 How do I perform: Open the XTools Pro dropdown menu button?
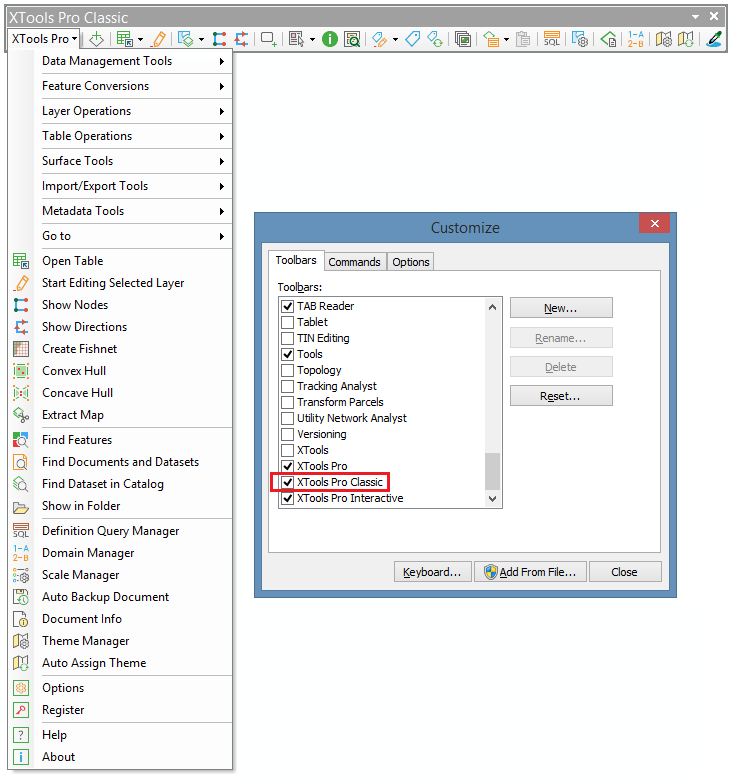coord(44,39)
